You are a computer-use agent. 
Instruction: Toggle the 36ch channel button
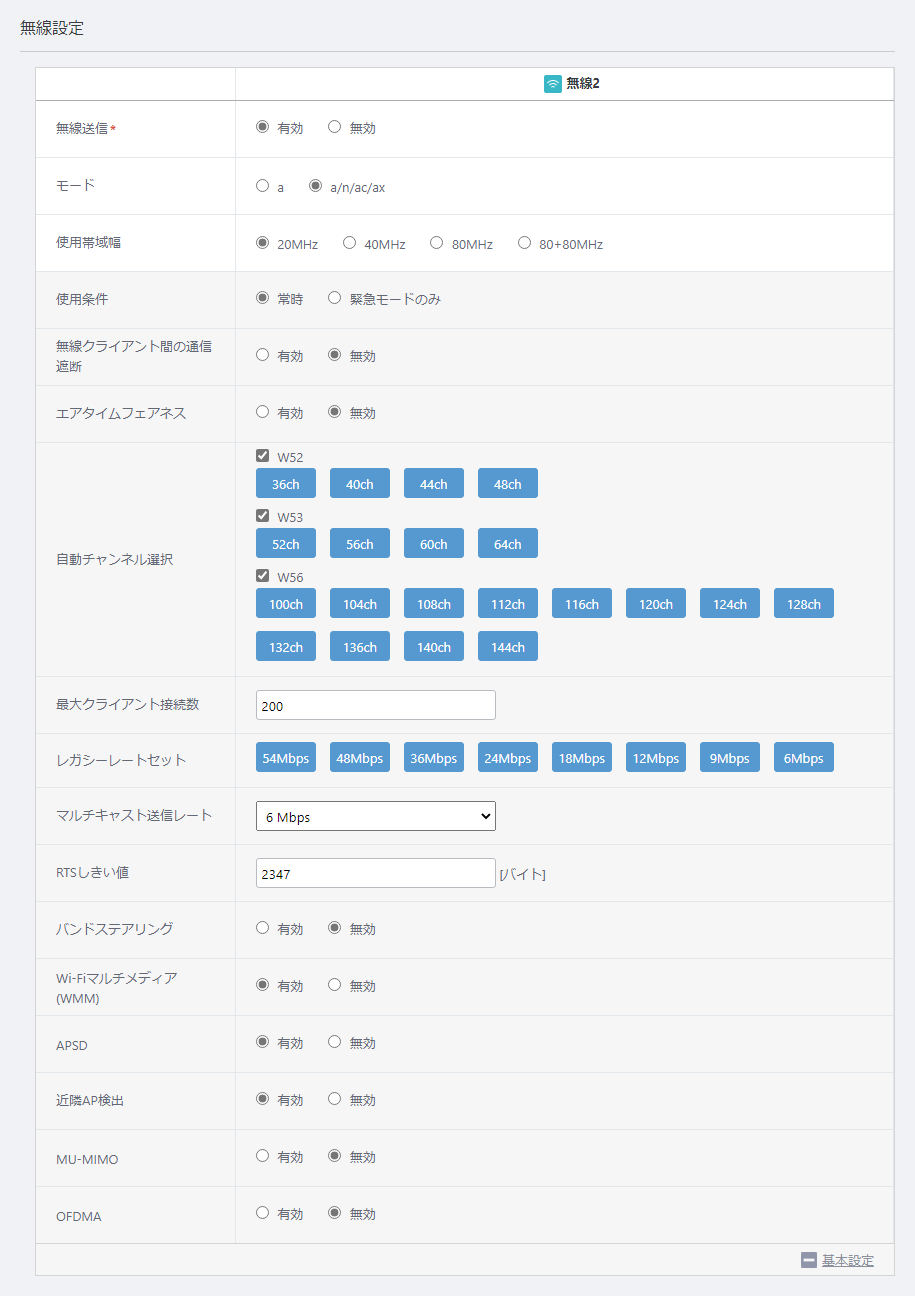pyautogui.click(x=286, y=483)
